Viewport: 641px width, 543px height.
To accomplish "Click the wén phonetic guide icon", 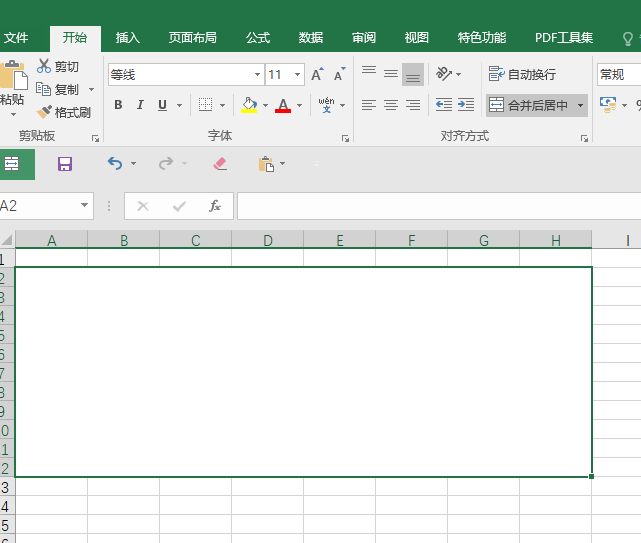I will pyautogui.click(x=326, y=105).
